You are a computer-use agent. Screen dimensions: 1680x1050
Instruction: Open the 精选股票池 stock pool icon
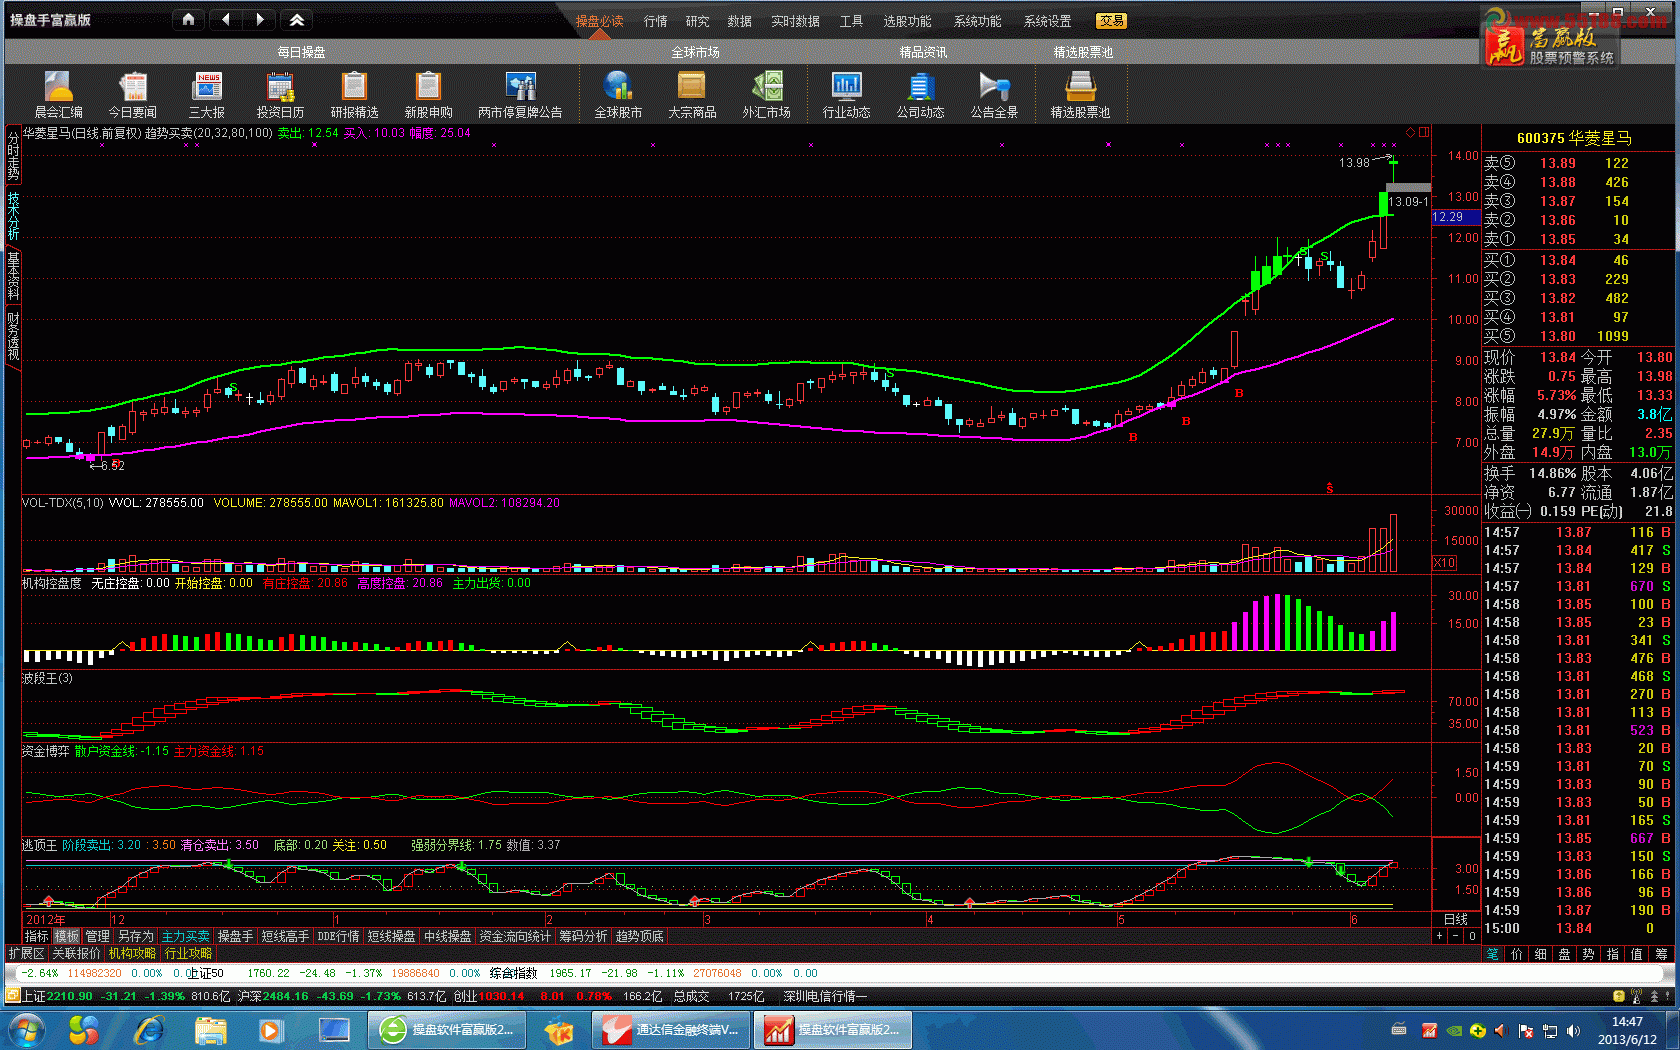(1080, 95)
